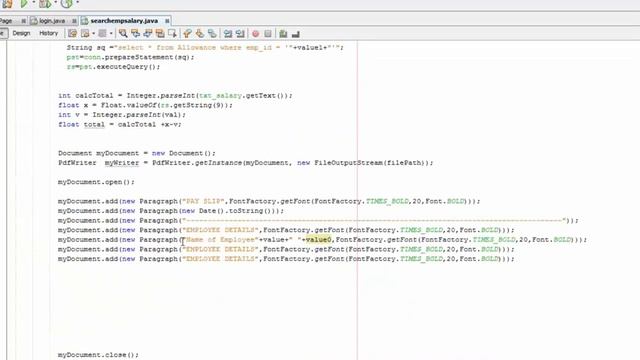640x360 pixels.
Task: Click the float total assignment line
Action: [x=120, y=124]
